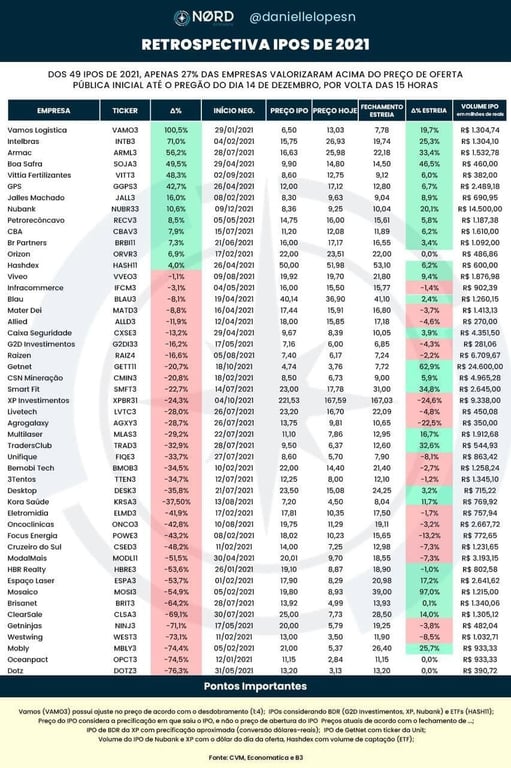Viewport: 511px width, 768px height.
Task: Click the green 100,5% cell for VAMO3
Action: coord(176,130)
